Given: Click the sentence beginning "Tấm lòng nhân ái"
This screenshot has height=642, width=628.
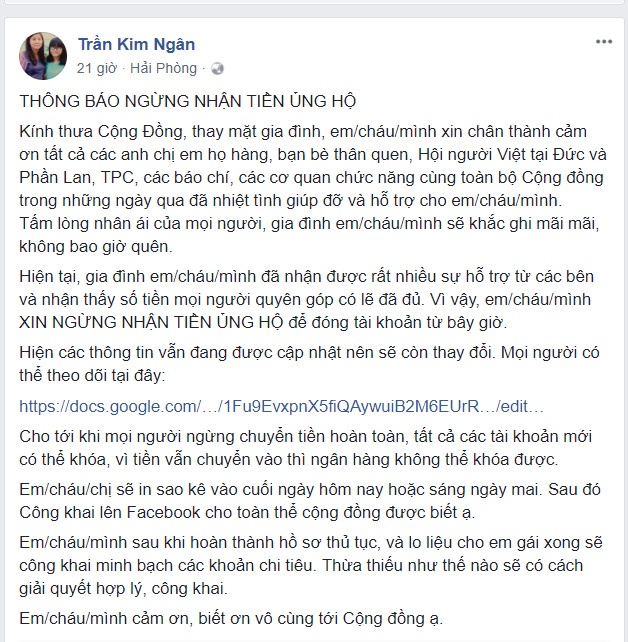Looking at the screenshot, I should (x=309, y=235).
